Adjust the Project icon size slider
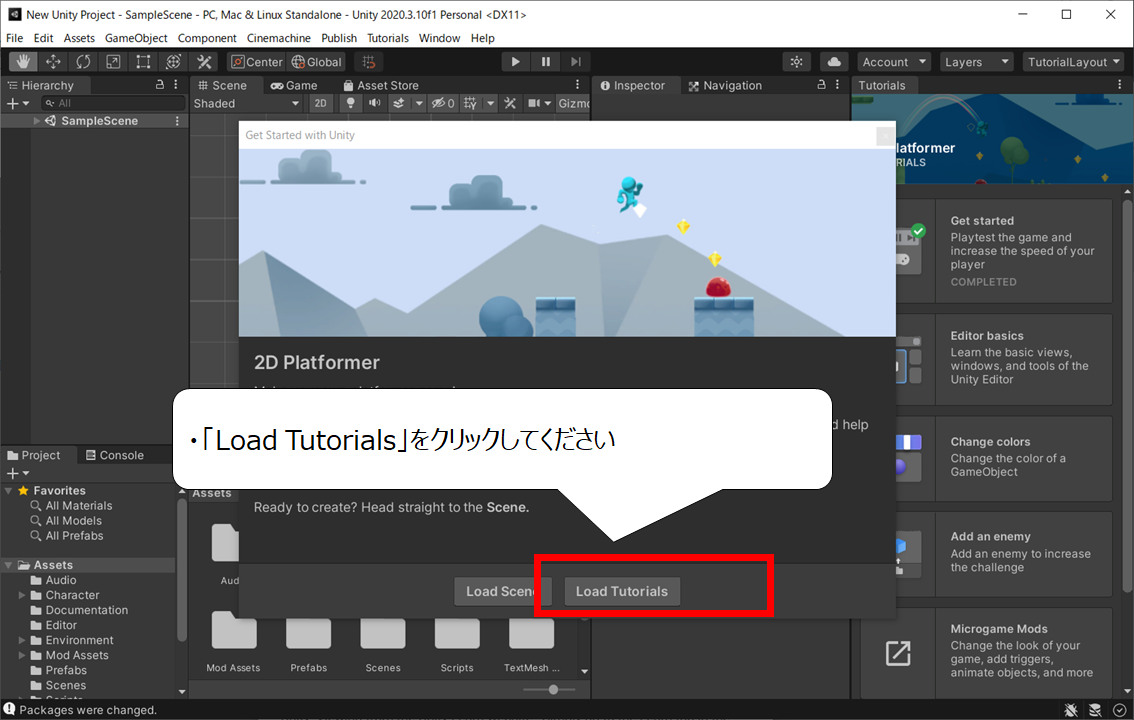Screen dimensions: 1134x720 tap(553, 690)
